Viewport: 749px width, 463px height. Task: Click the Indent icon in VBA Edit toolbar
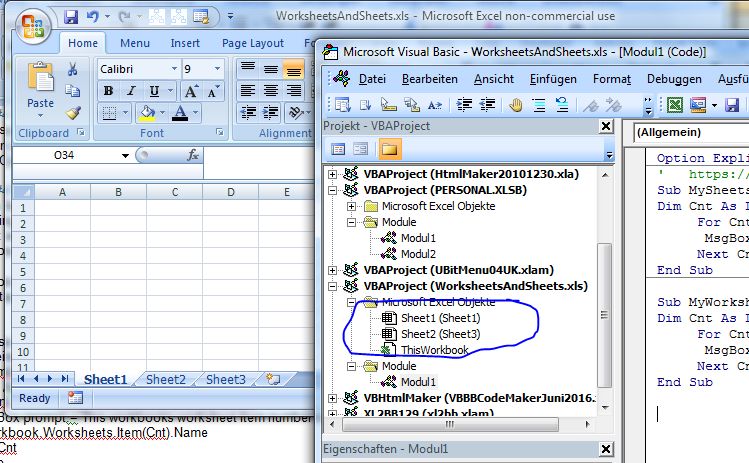pyautogui.click(x=464, y=105)
